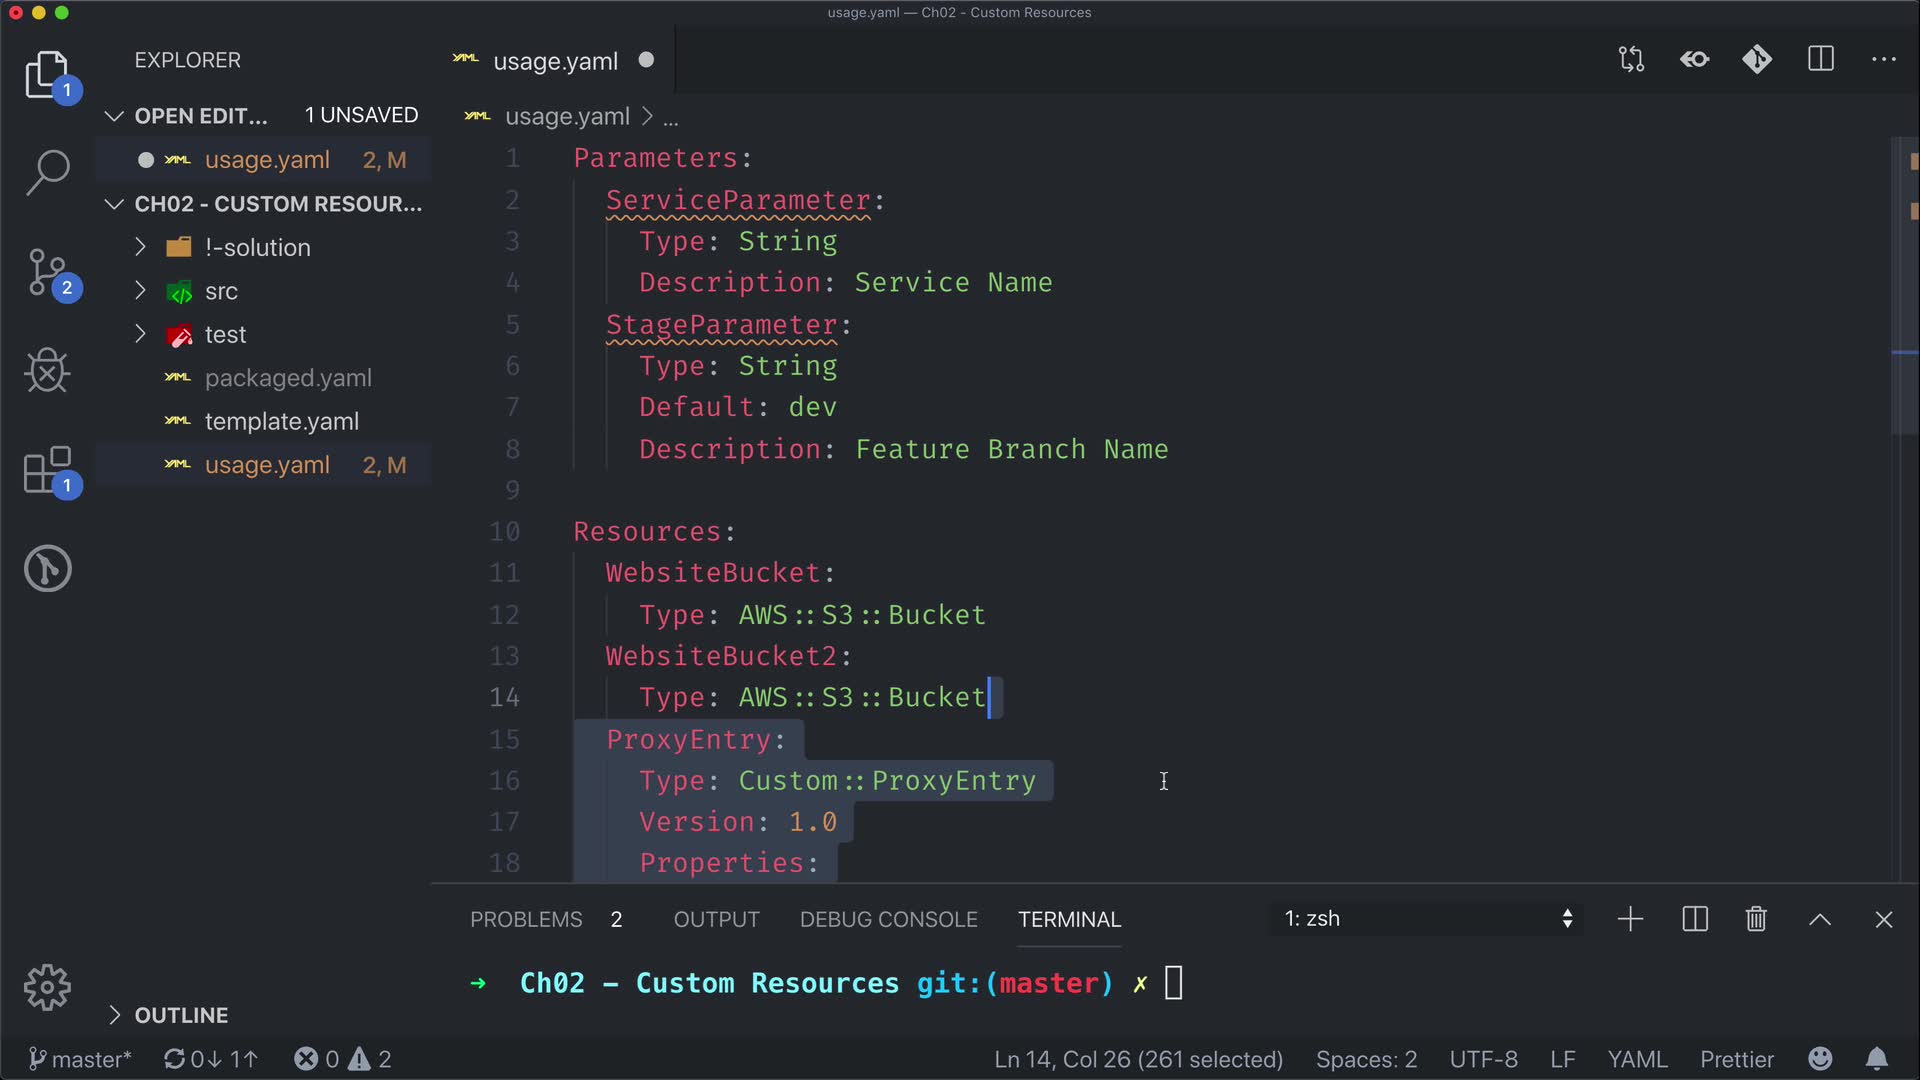Viewport: 1920px width, 1080px height.
Task: Open the Manage settings gear
Action: (x=47, y=987)
